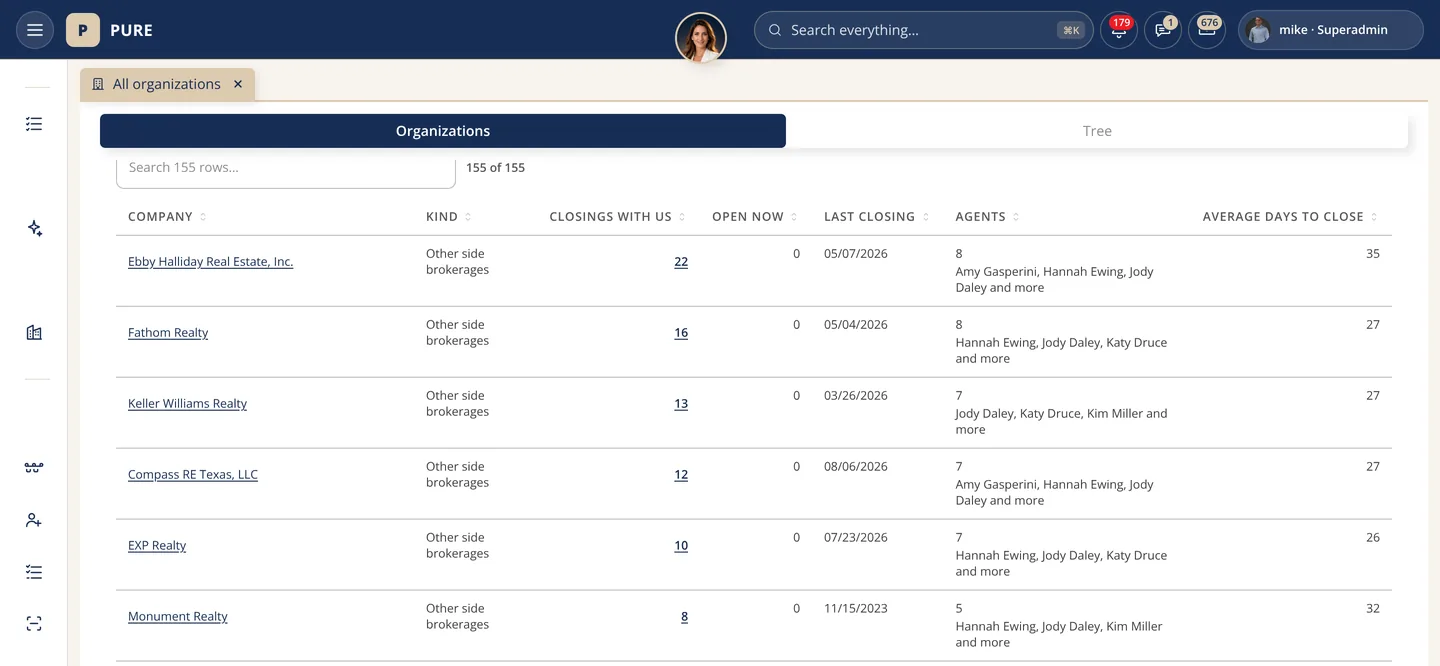
Task: Click the add-user sidebar icon
Action: 34,520
